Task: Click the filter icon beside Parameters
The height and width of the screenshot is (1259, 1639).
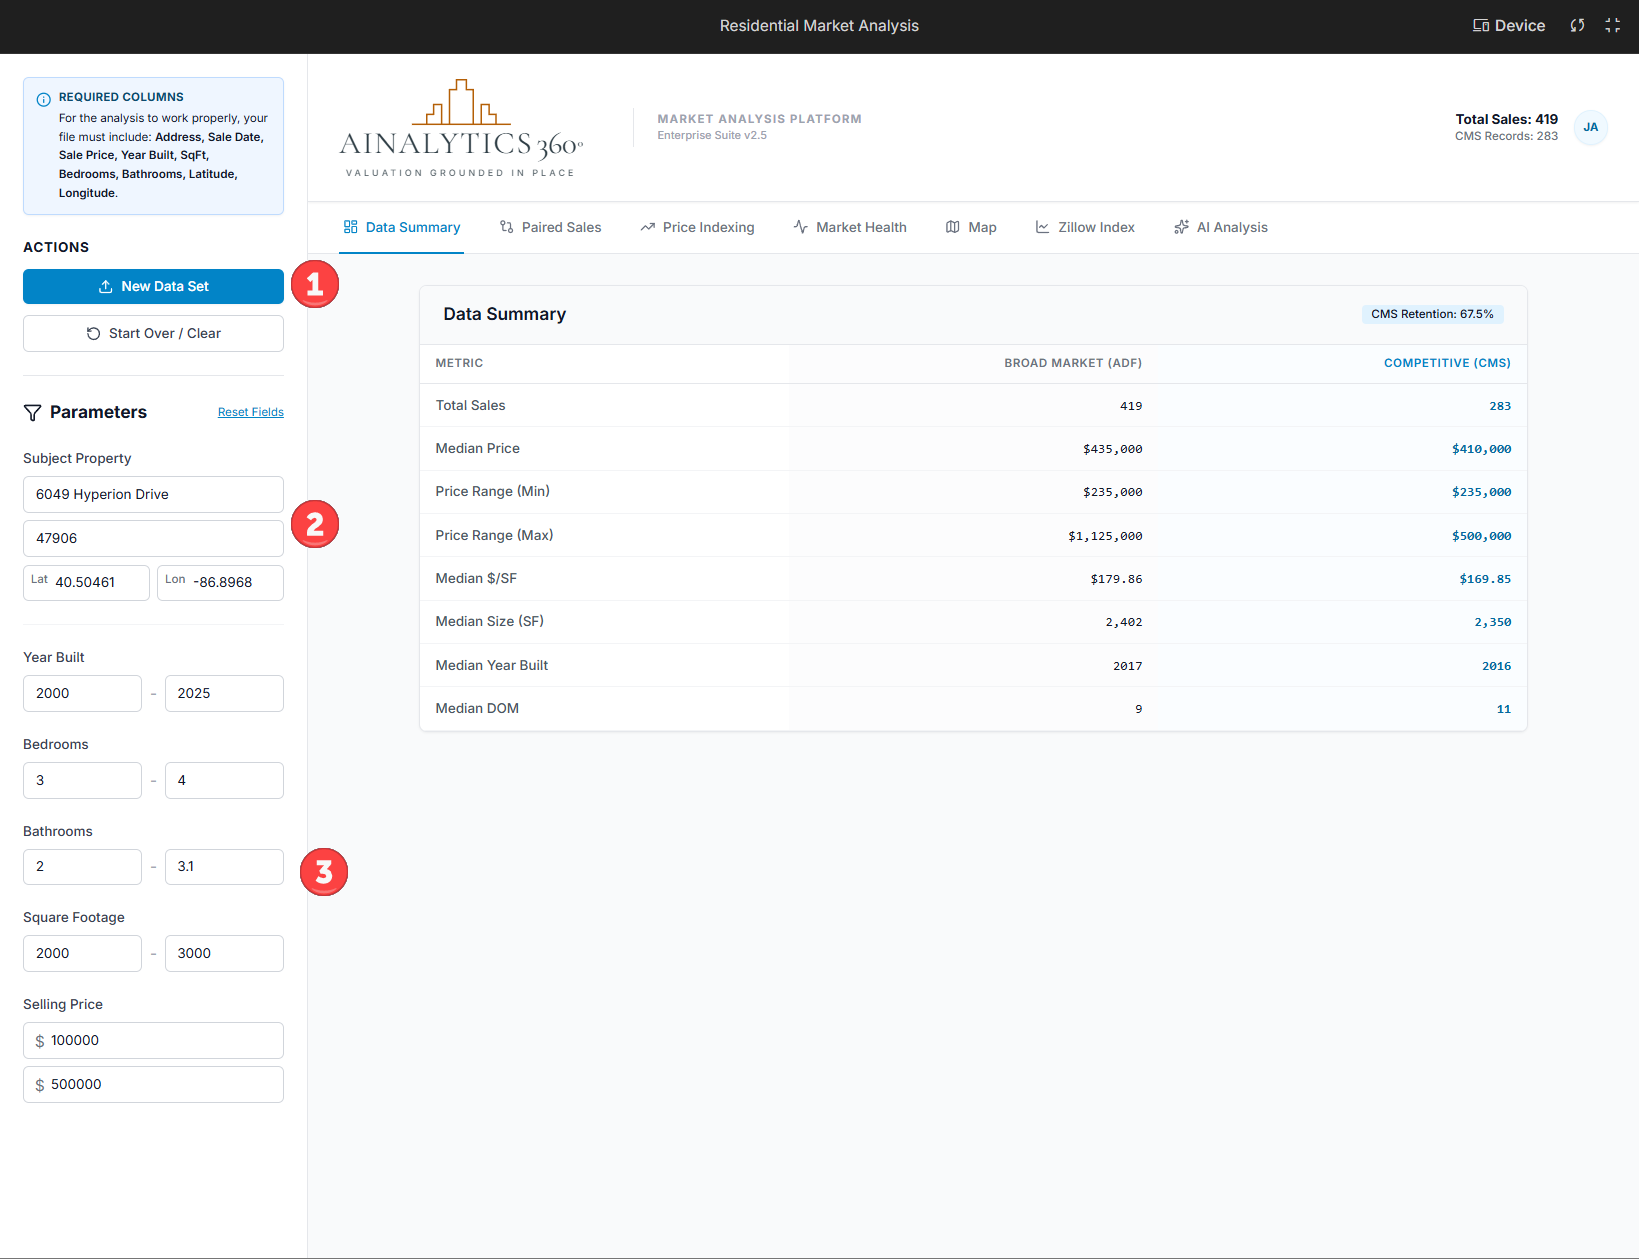Action: (33, 412)
